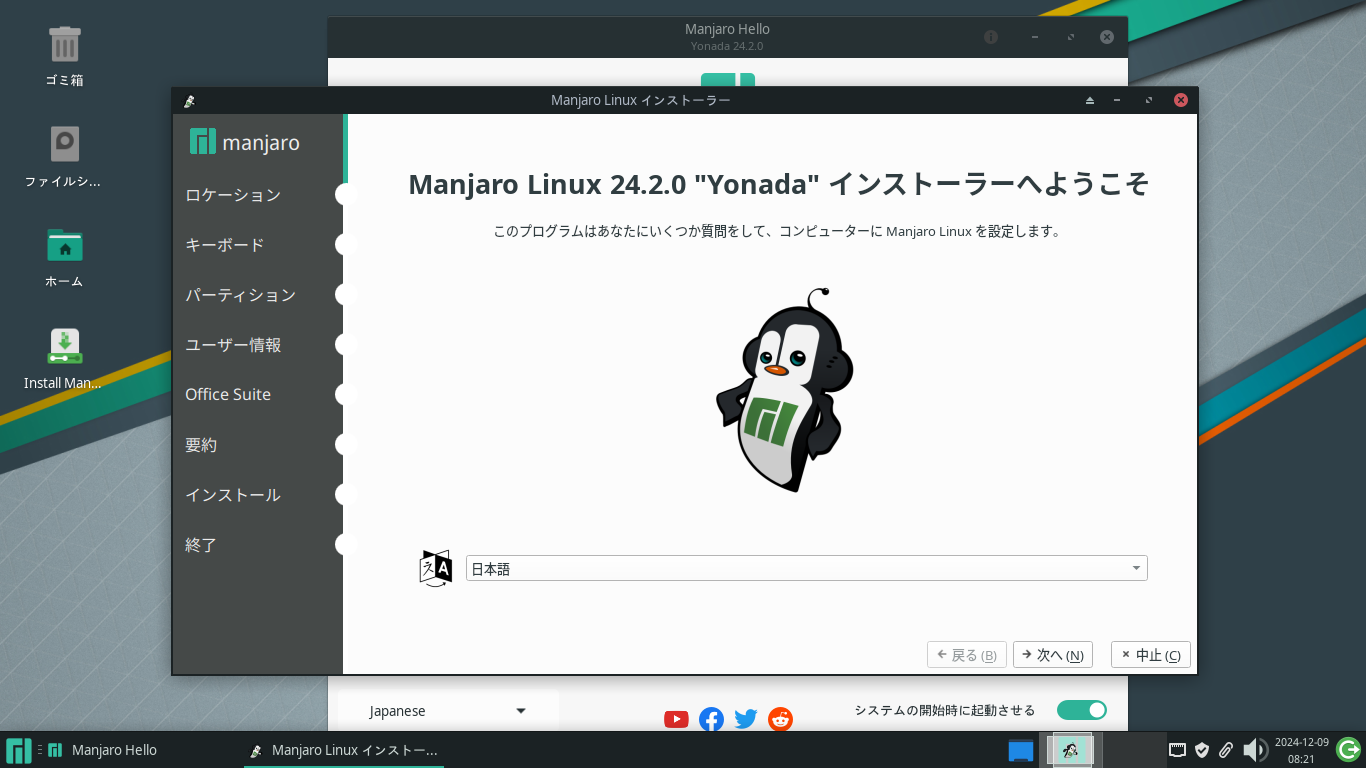Click the Facebook icon in Manjaro Hello

[x=711, y=719]
